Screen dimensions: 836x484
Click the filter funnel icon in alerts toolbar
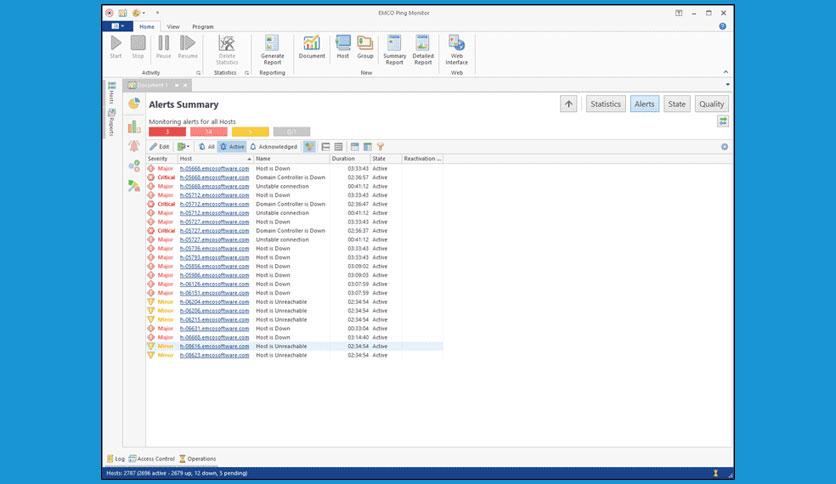[380, 147]
